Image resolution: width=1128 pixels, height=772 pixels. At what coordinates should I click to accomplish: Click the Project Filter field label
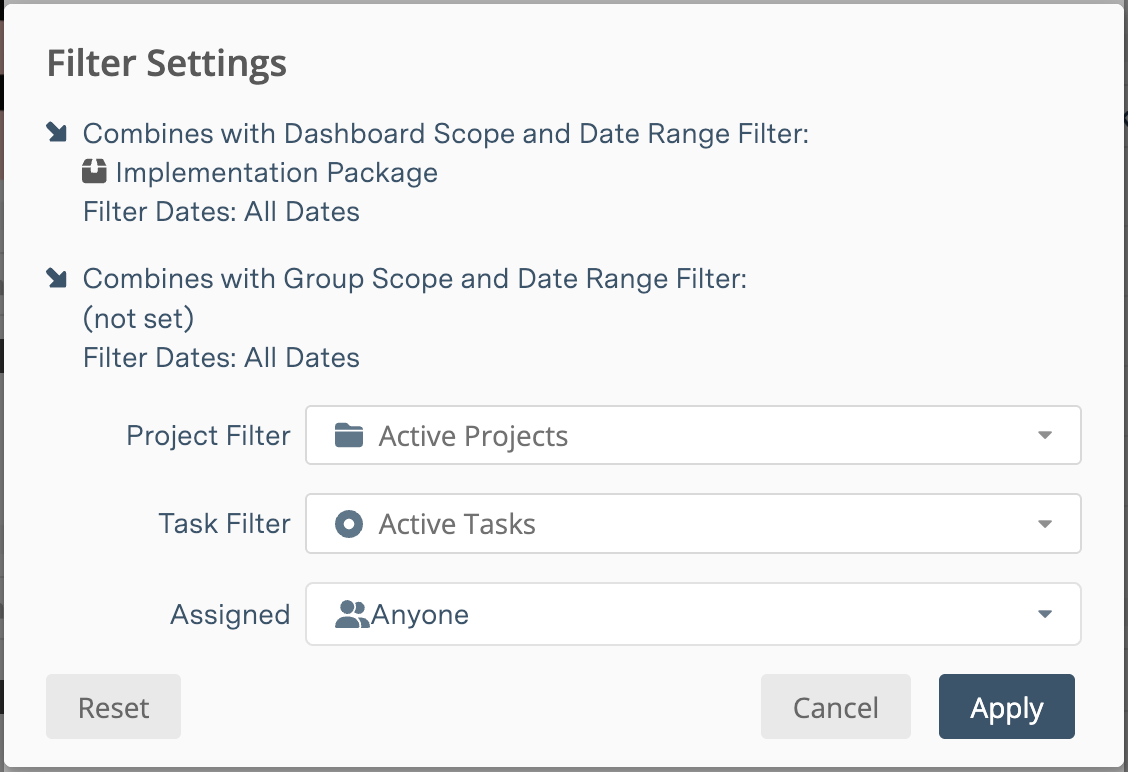click(x=207, y=435)
